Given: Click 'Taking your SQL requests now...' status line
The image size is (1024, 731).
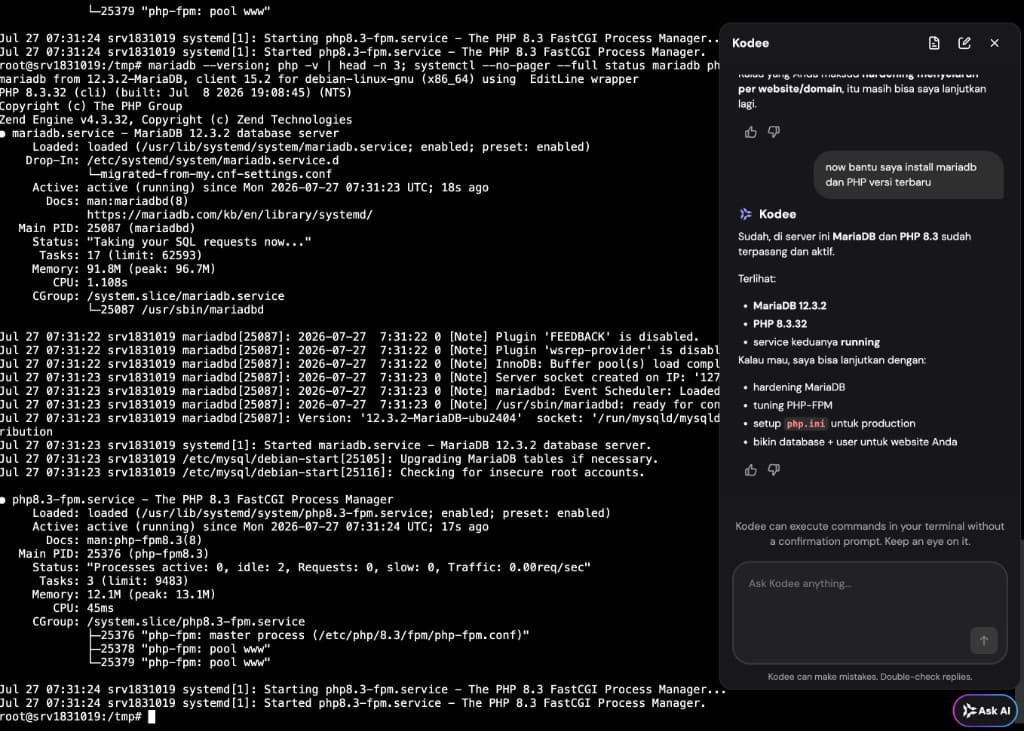Looking at the screenshot, I should (x=172, y=242).
